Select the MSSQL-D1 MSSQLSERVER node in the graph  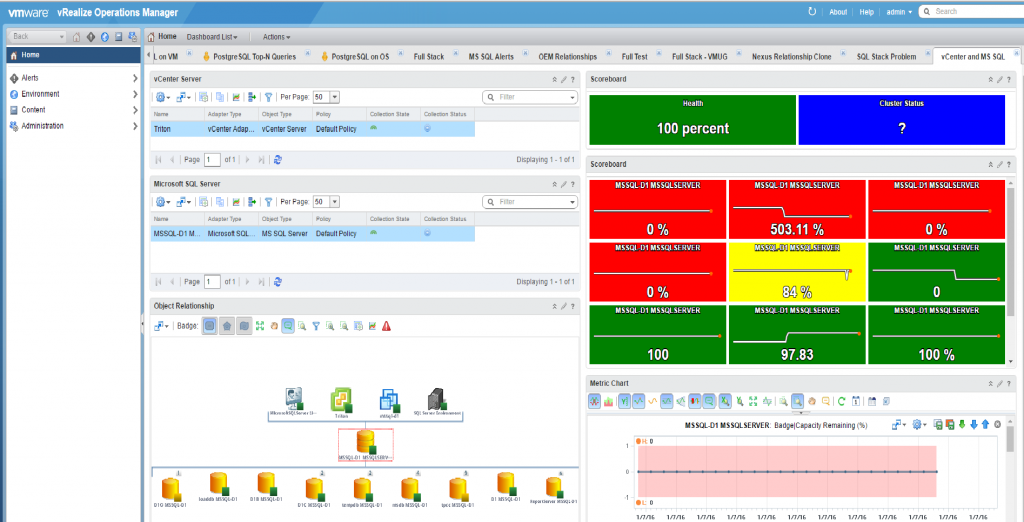(365, 444)
